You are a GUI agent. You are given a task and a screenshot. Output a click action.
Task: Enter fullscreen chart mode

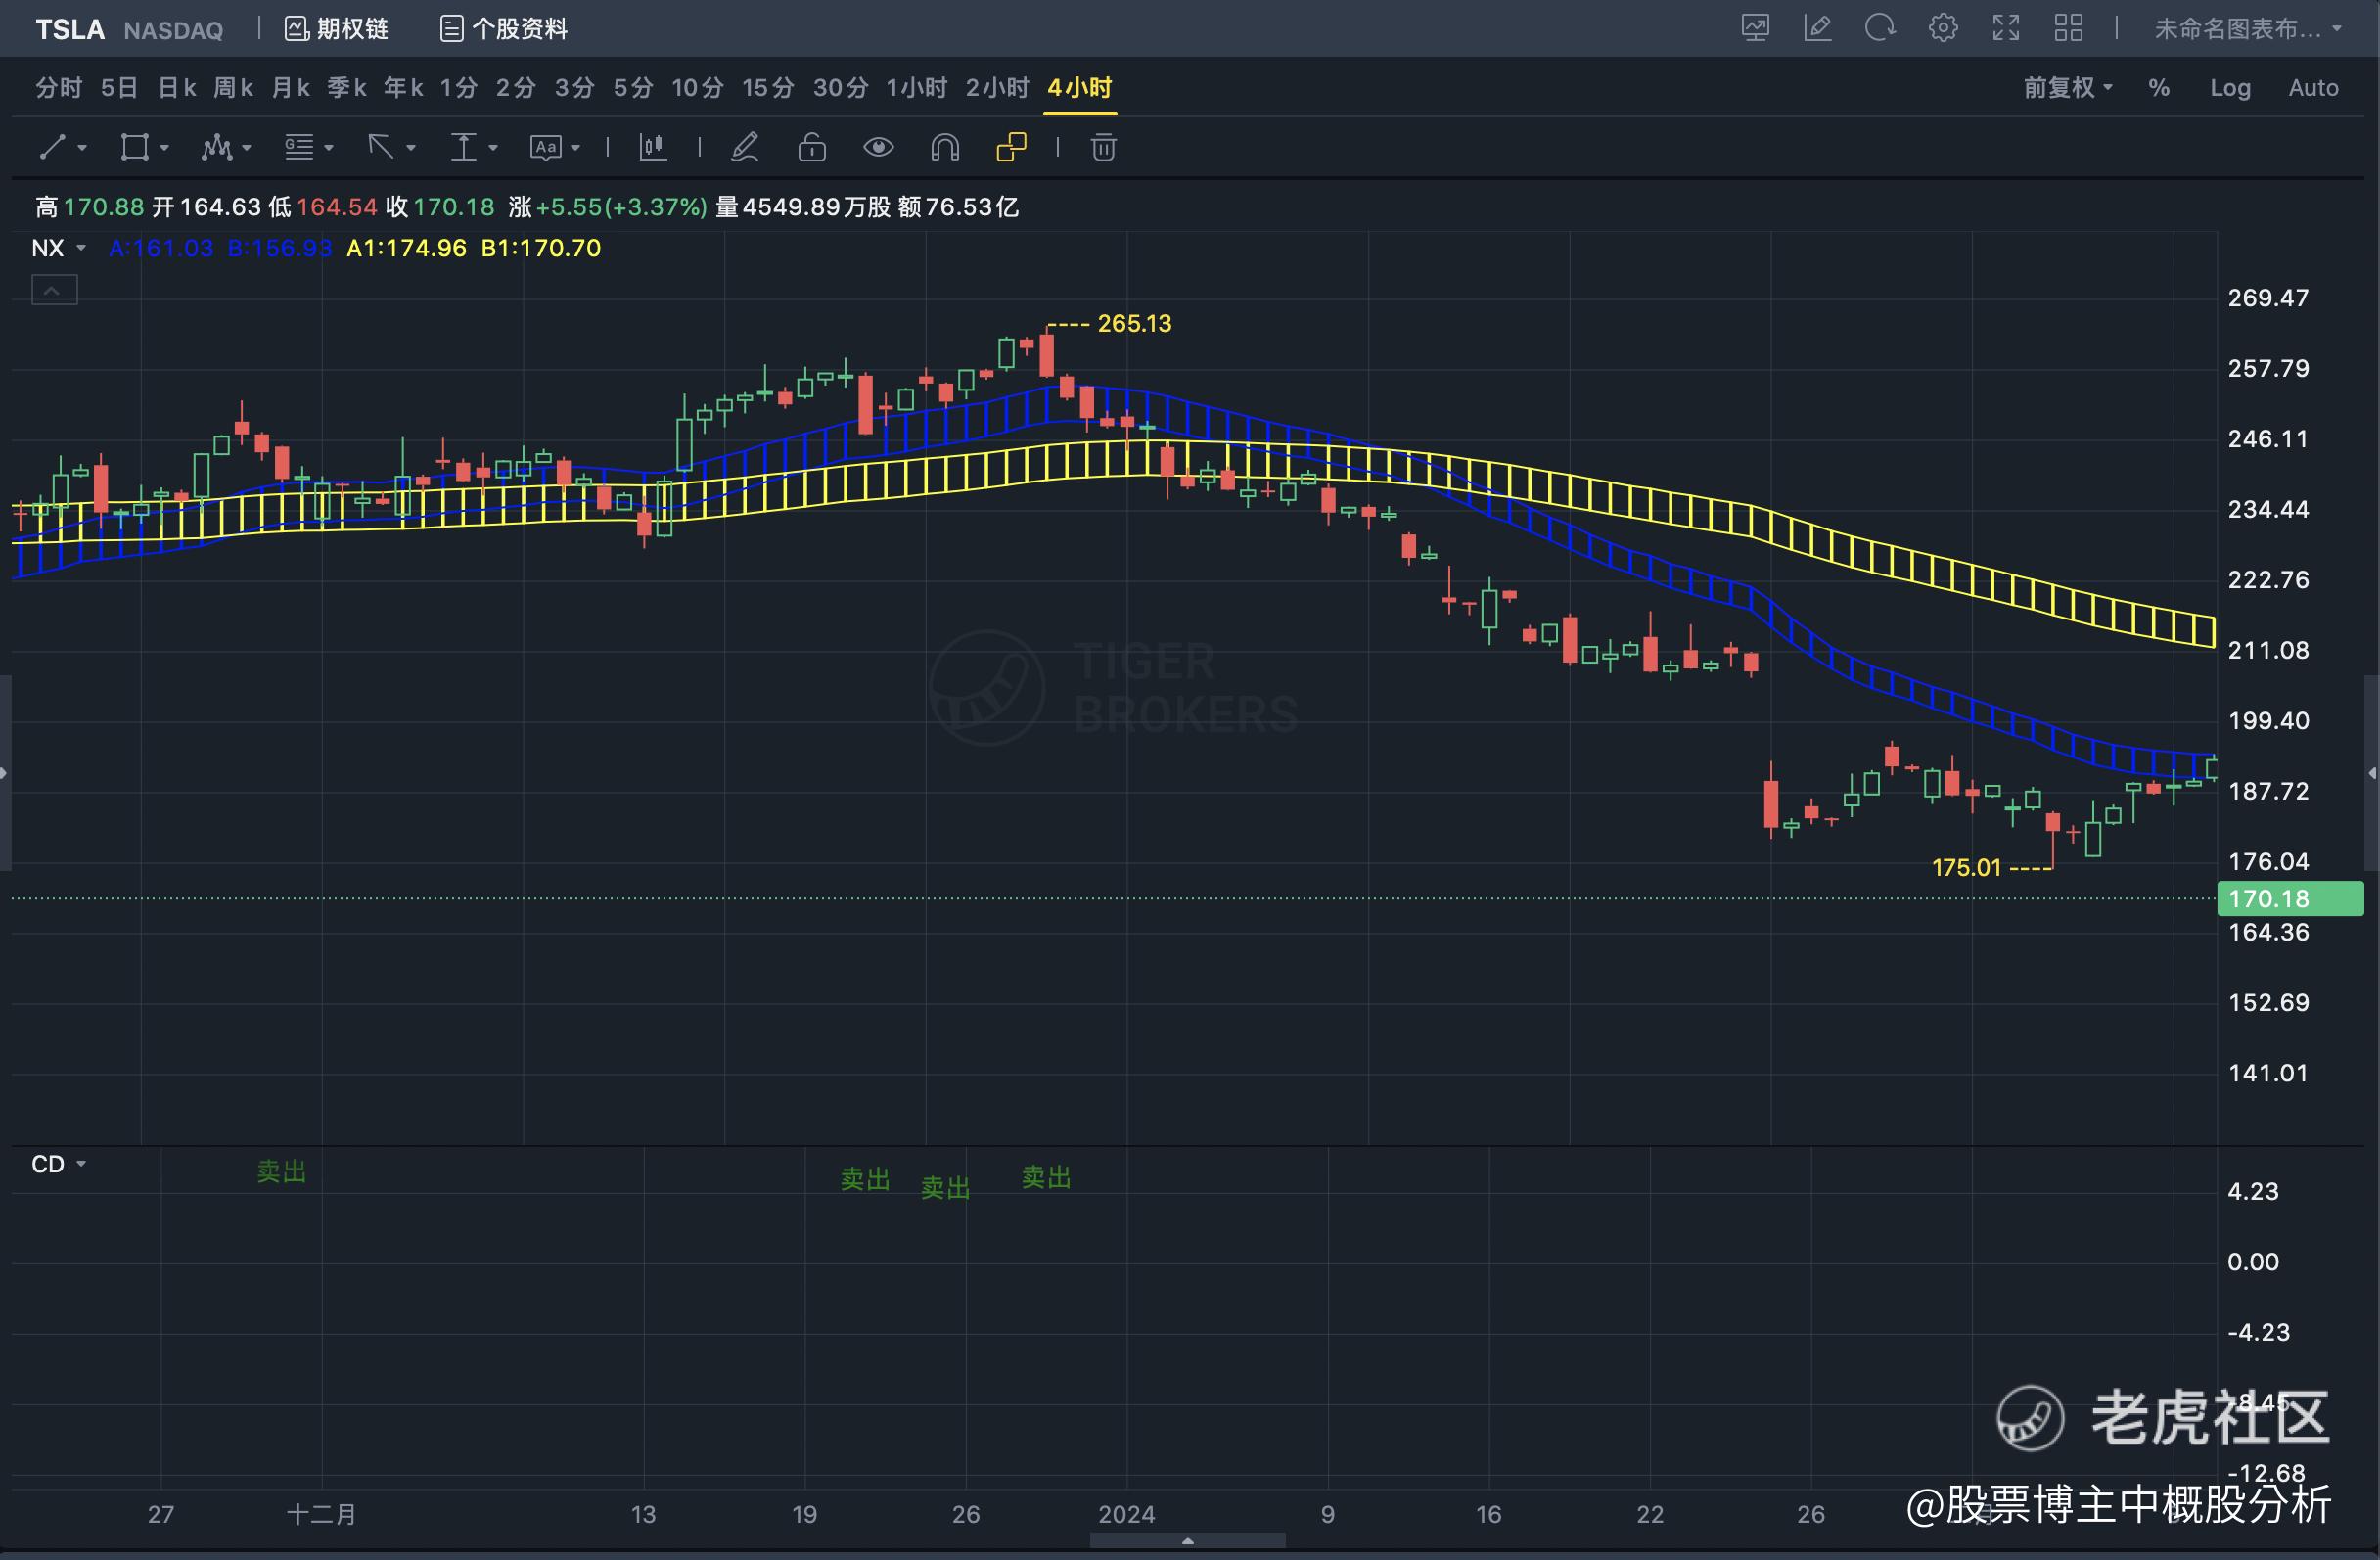(2006, 28)
